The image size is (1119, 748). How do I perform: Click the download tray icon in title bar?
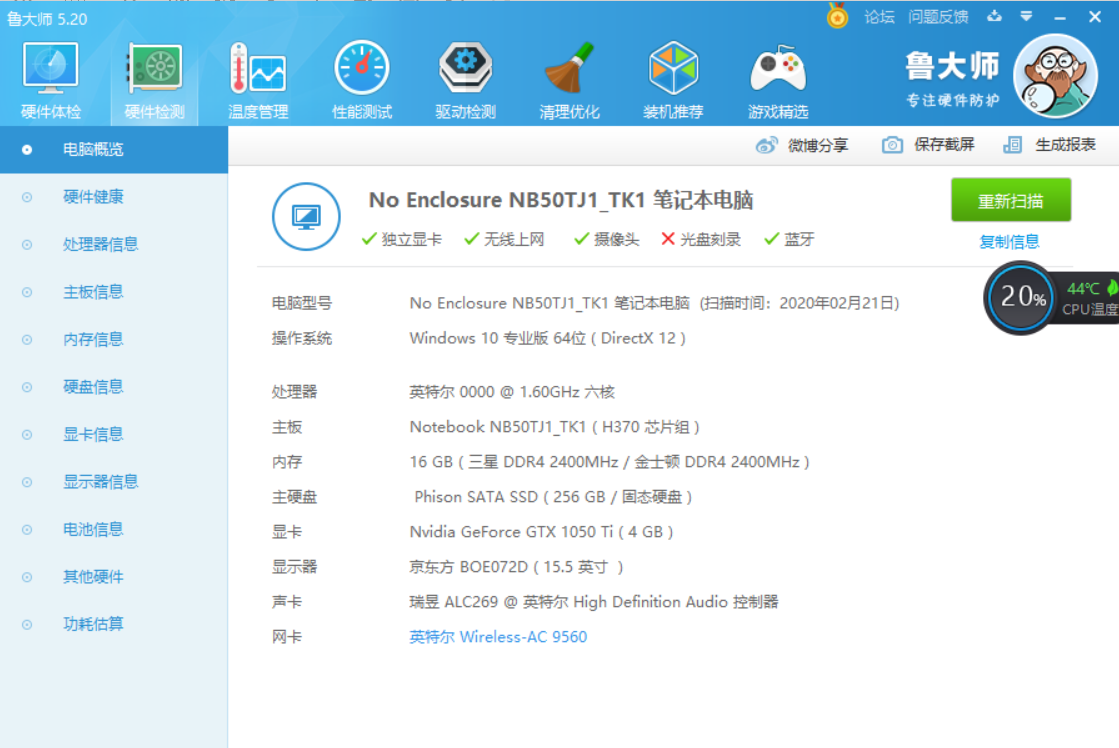(x=994, y=16)
